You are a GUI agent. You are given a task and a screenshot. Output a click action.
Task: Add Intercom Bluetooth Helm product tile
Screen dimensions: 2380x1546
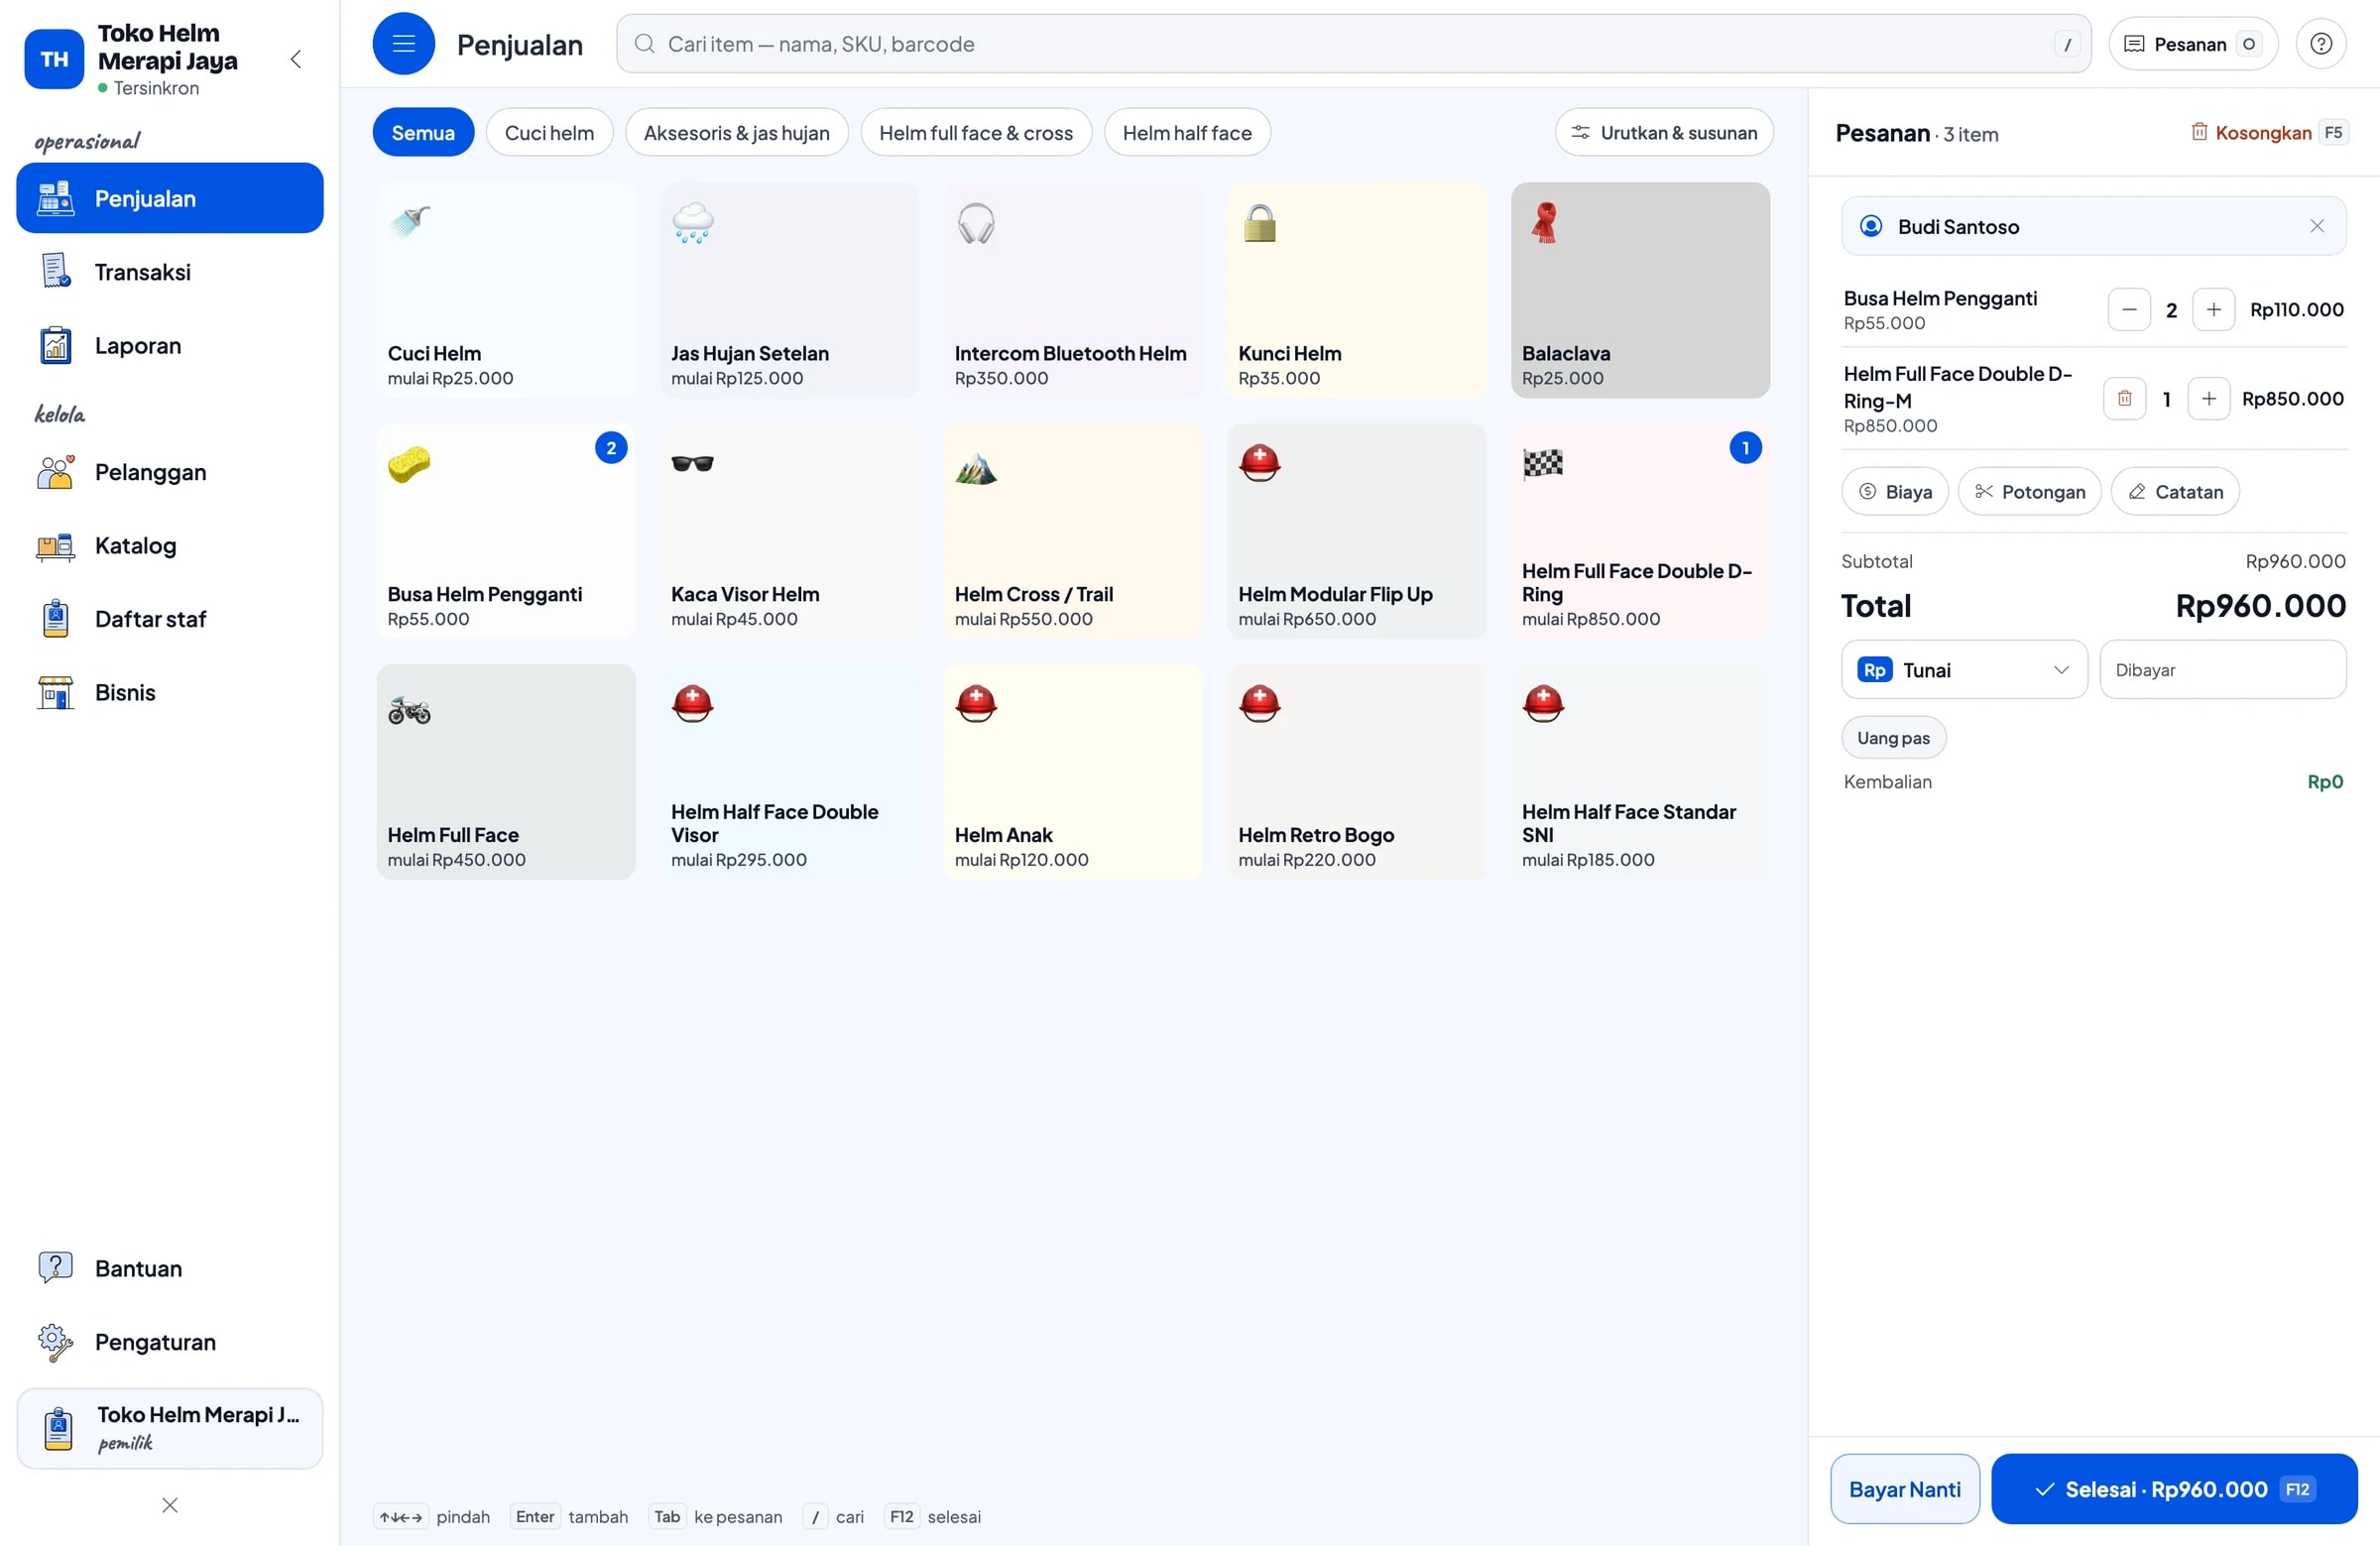(1073, 290)
